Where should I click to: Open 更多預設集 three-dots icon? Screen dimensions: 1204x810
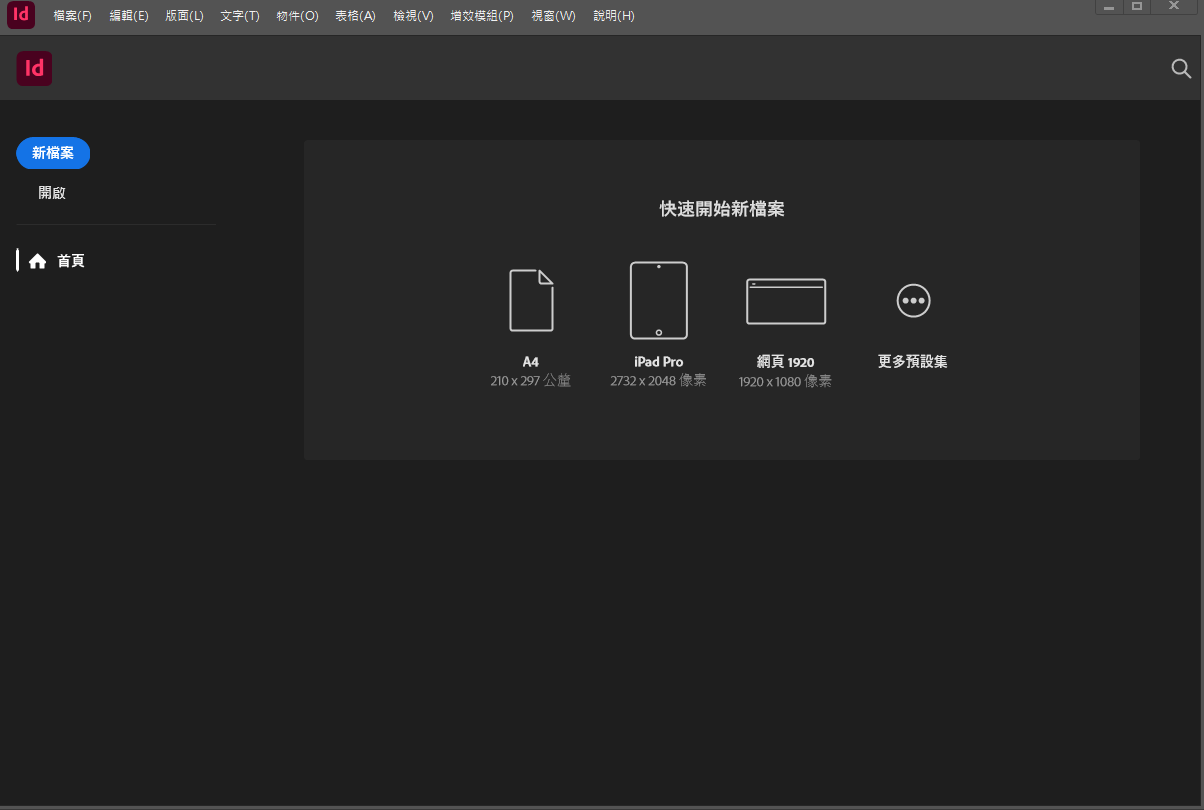pos(913,300)
